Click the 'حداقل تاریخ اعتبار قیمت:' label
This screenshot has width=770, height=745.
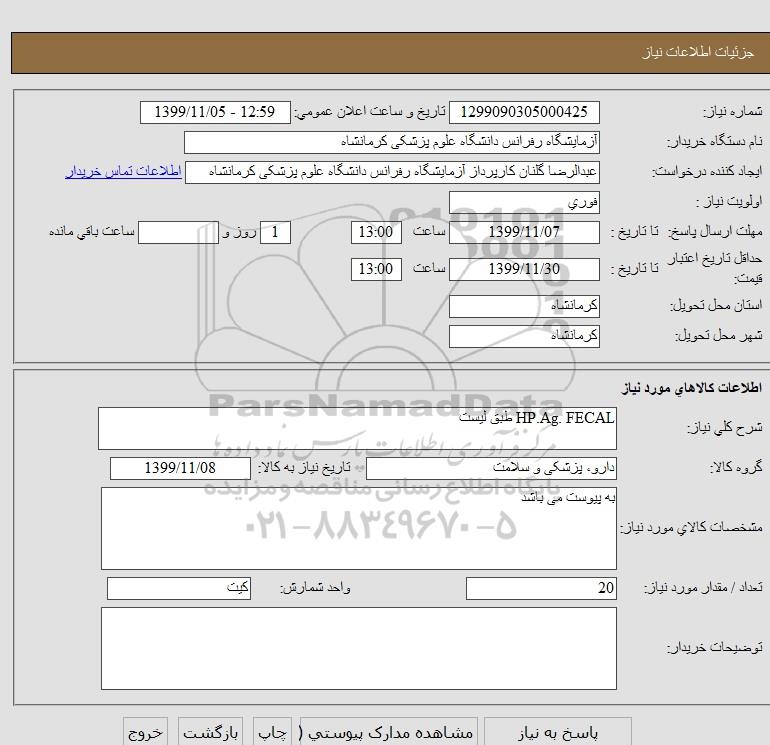click(x=715, y=268)
